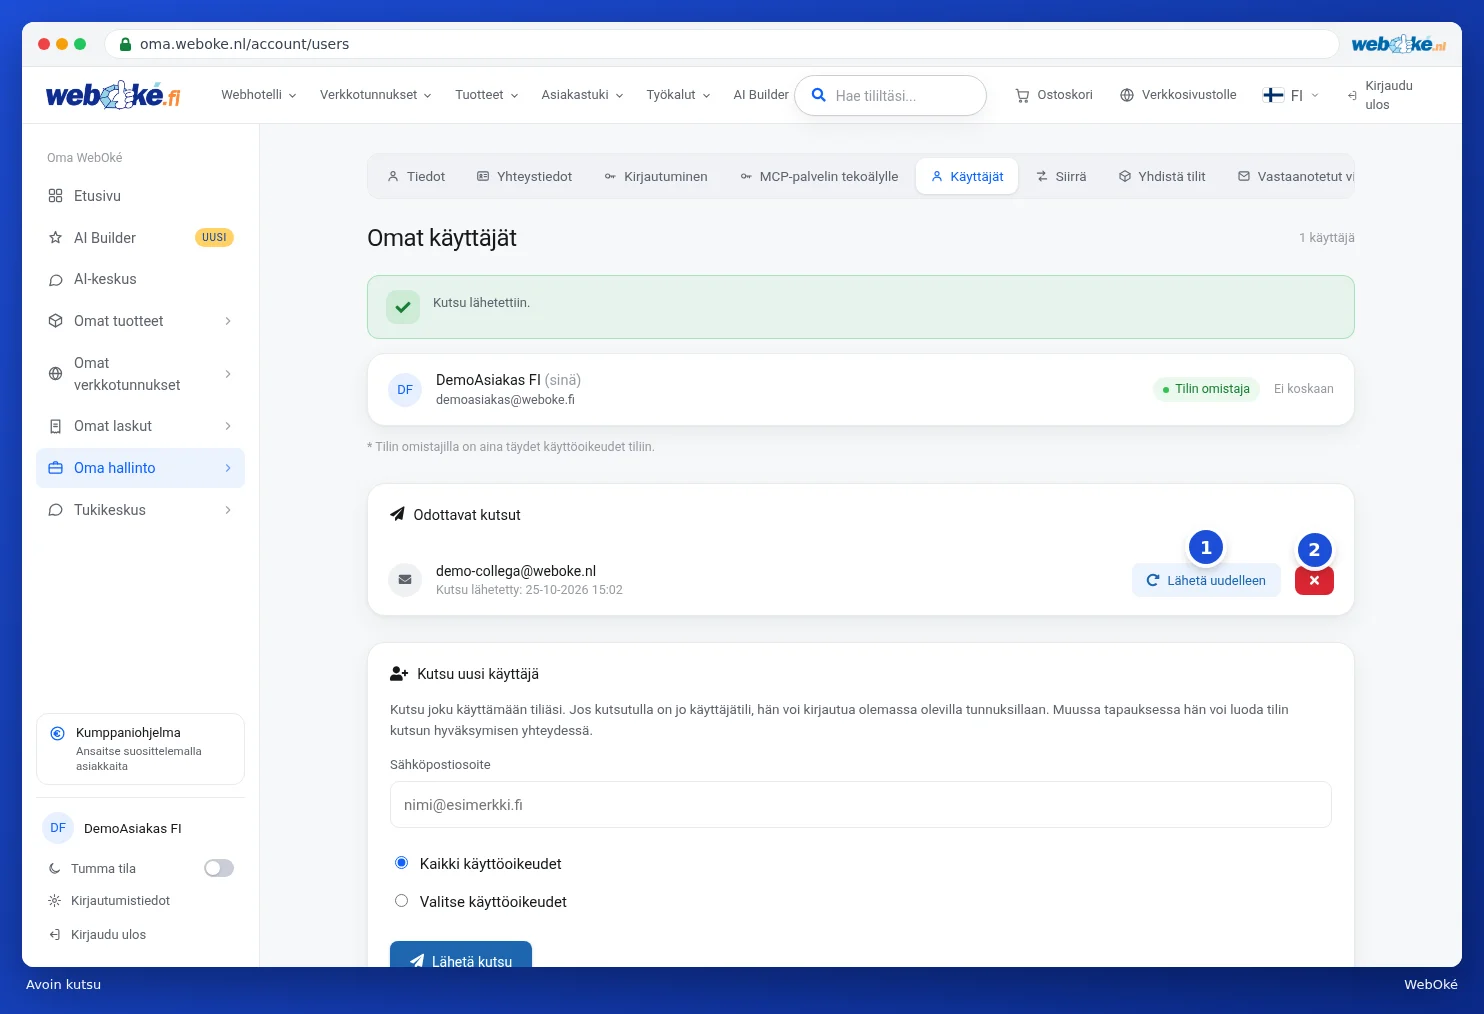Open the Verkkotunnukset dropdown in the top nav
Screen dimensions: 1484x1014
coord(376,95)
